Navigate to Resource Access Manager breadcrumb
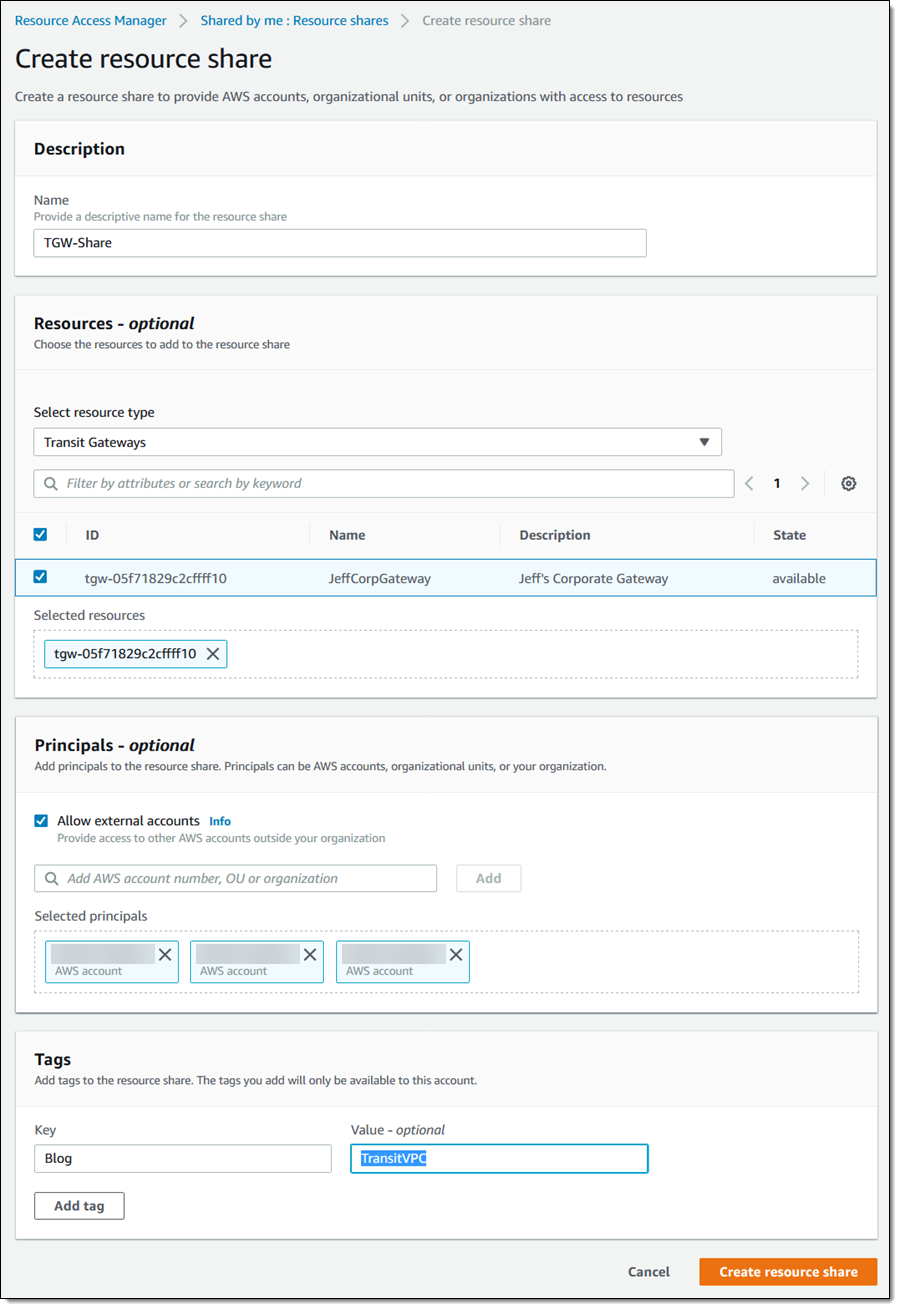Viewport: 900px width, 1309px height. (90, 21)
